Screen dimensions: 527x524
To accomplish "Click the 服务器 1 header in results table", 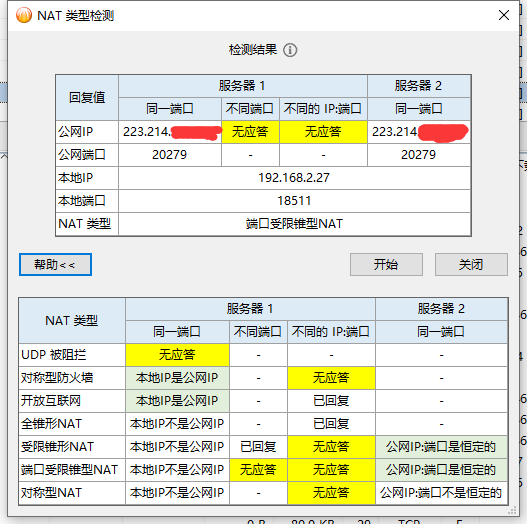I will point(243,86).
